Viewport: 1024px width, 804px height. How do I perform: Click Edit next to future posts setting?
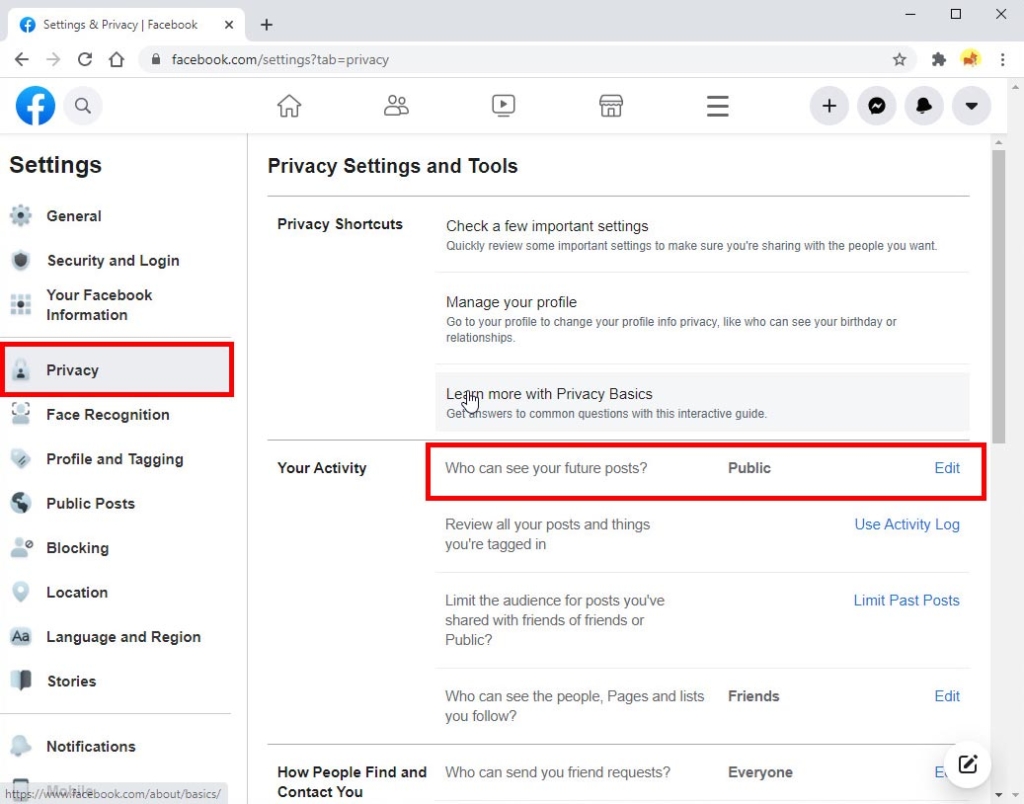click(946, 467)
